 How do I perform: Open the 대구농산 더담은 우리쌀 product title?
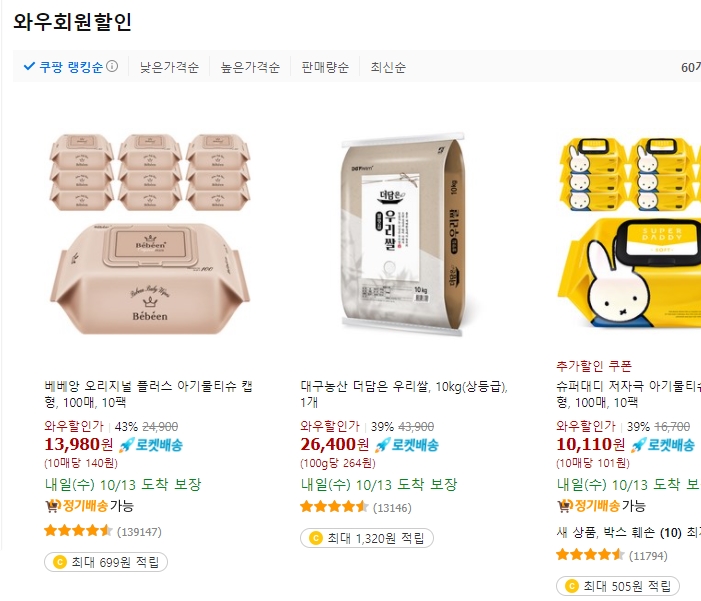(404, 394)
